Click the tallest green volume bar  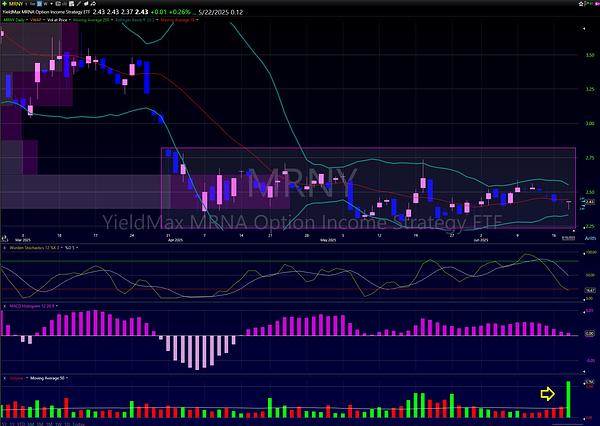point(568,399)
